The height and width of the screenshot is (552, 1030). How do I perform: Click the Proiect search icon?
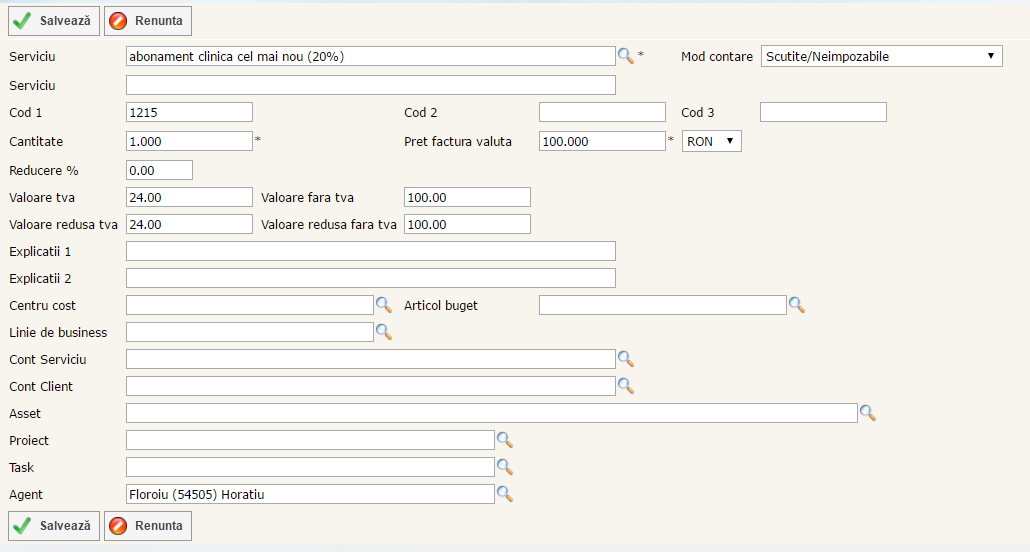[x=504, y=440]
